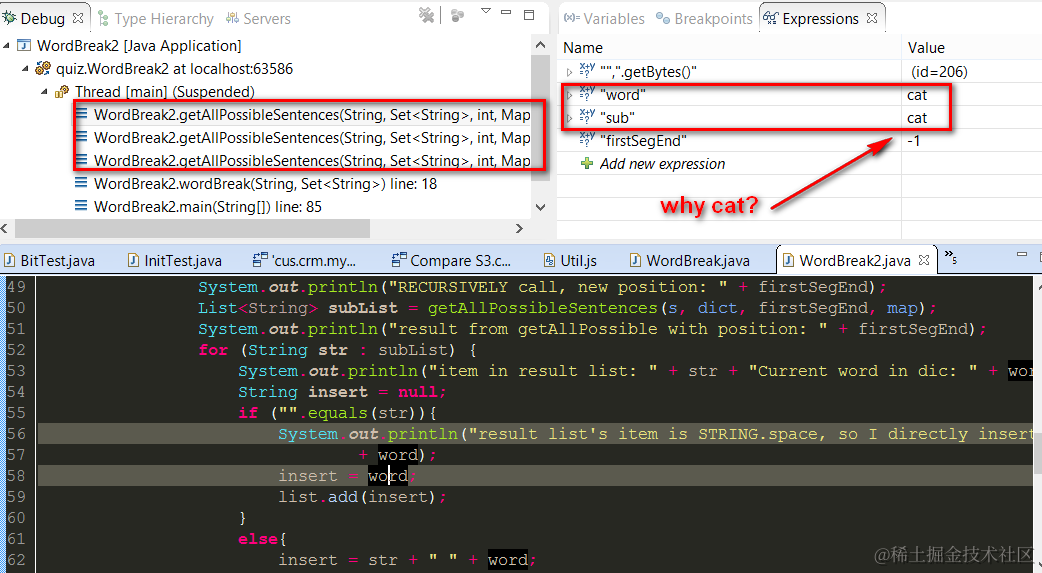
Task: Select Thread [main] (Suspended)
Action: (x=164, y=92)
